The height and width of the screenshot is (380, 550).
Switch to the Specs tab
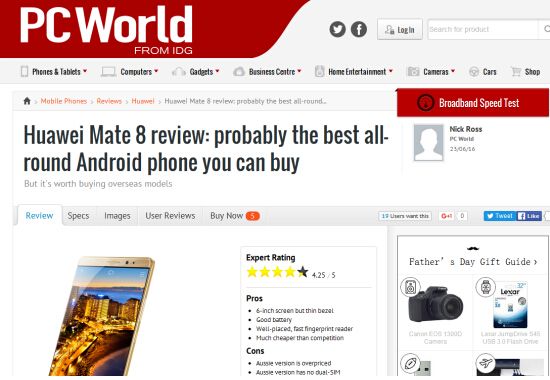[78, 216]
